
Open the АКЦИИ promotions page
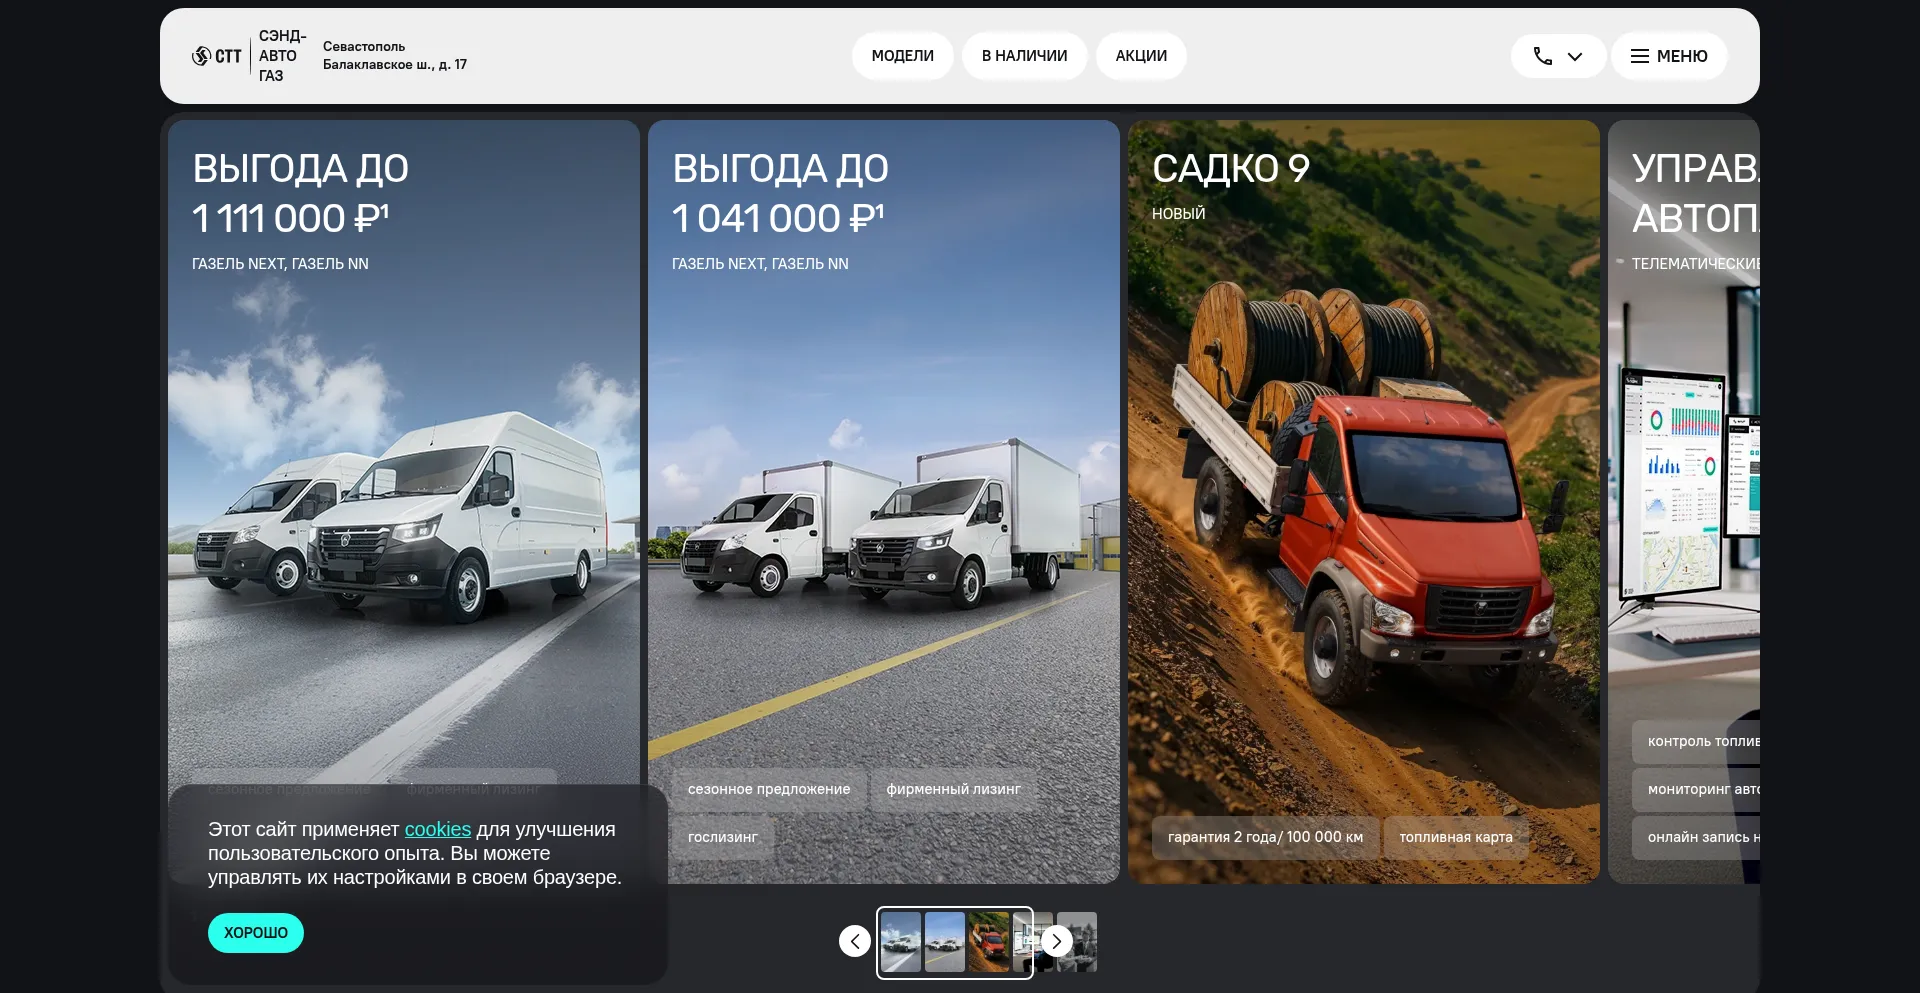point(1141,56)
